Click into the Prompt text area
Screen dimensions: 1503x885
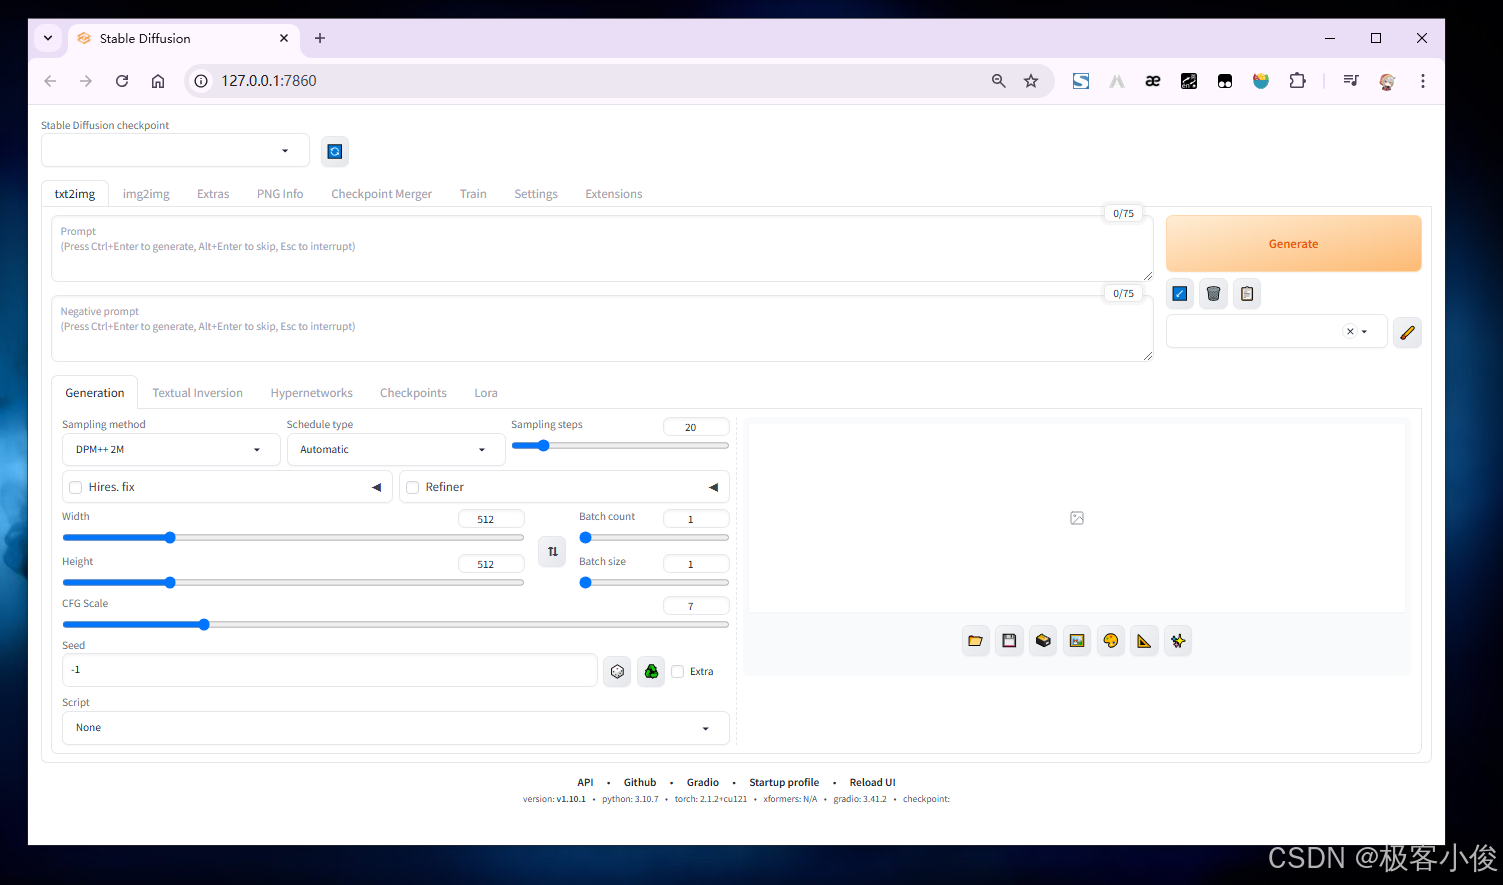tap(602, 248)
